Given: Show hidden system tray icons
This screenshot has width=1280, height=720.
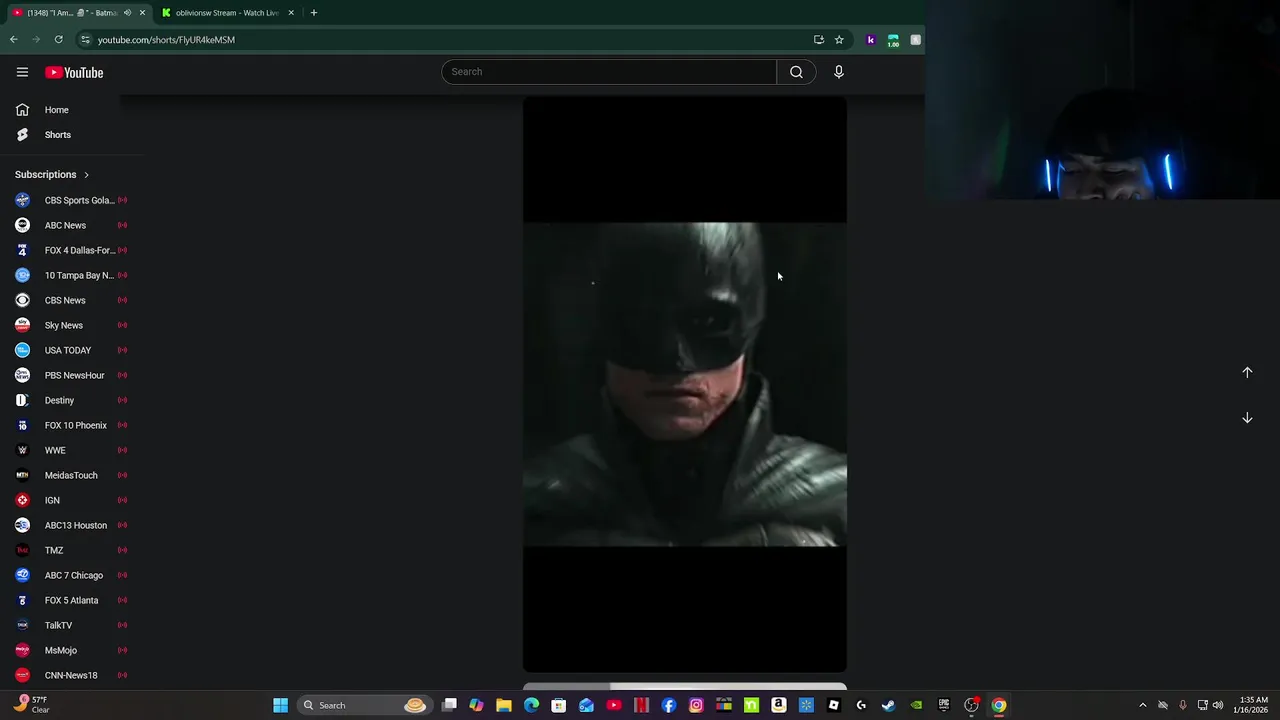Looking at the screenshot, I should tap(1143, 705).
